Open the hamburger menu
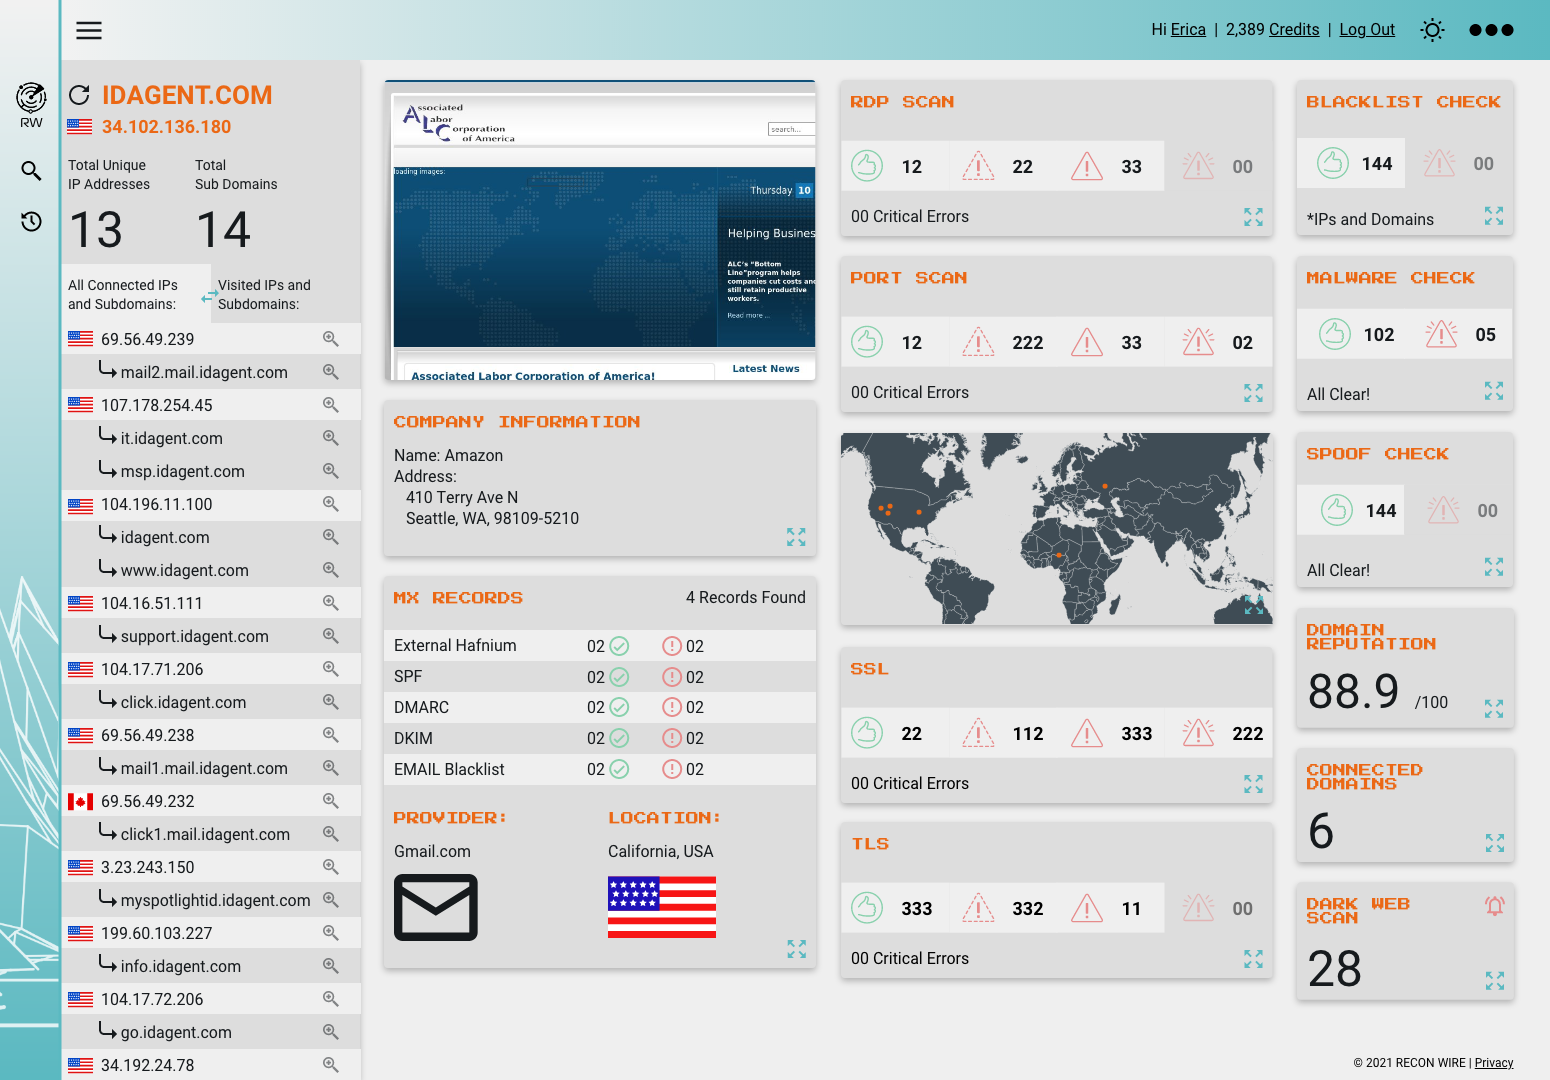Image resolution: width=1550 pixels, height=1080 pixels. click(x=89, y=30)
